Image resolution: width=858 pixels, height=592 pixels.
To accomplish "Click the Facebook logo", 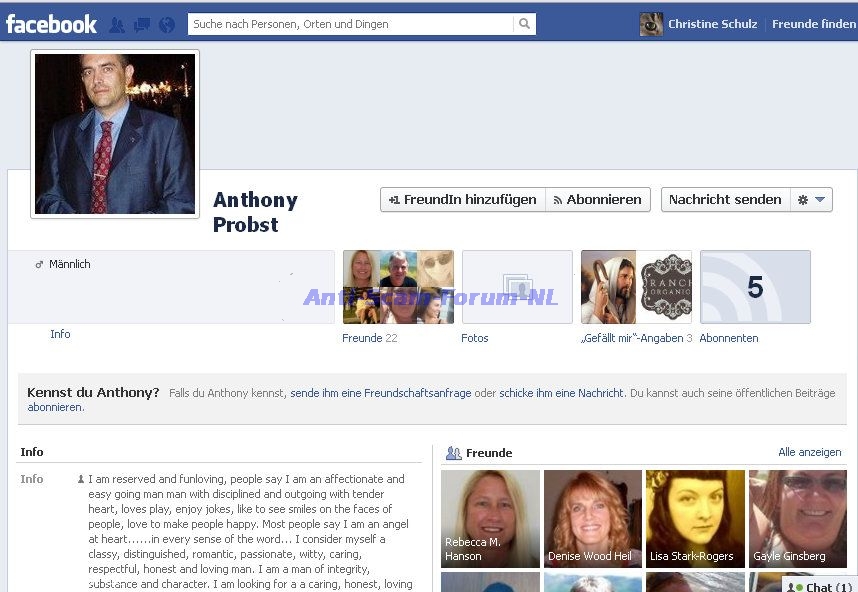I will 51,24.
